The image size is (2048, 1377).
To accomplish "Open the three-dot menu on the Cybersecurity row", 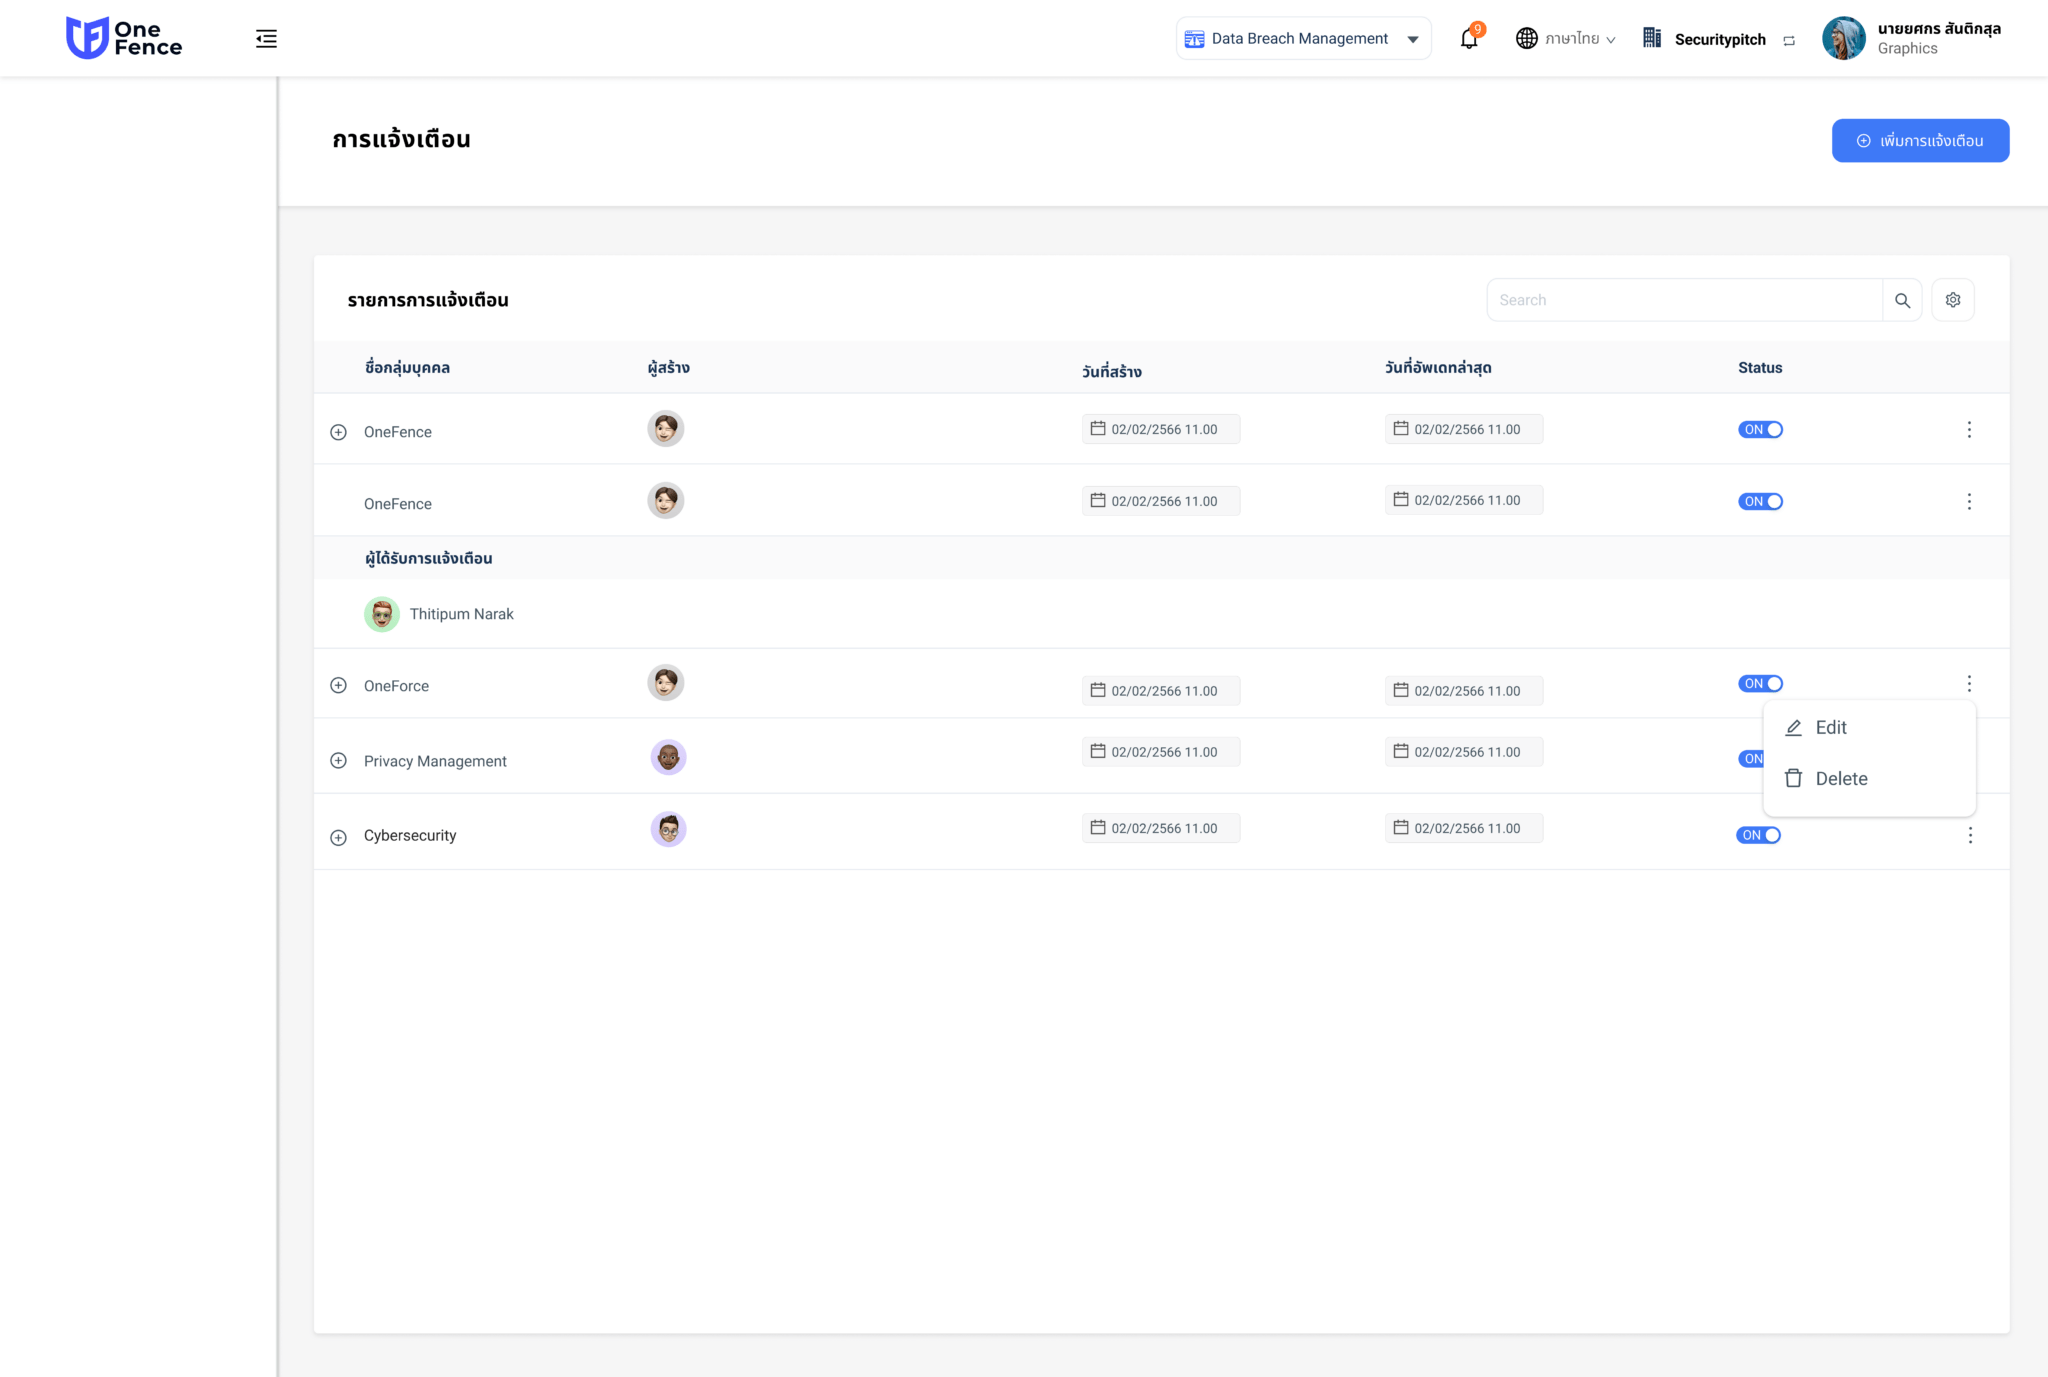I will (1970, 835).
